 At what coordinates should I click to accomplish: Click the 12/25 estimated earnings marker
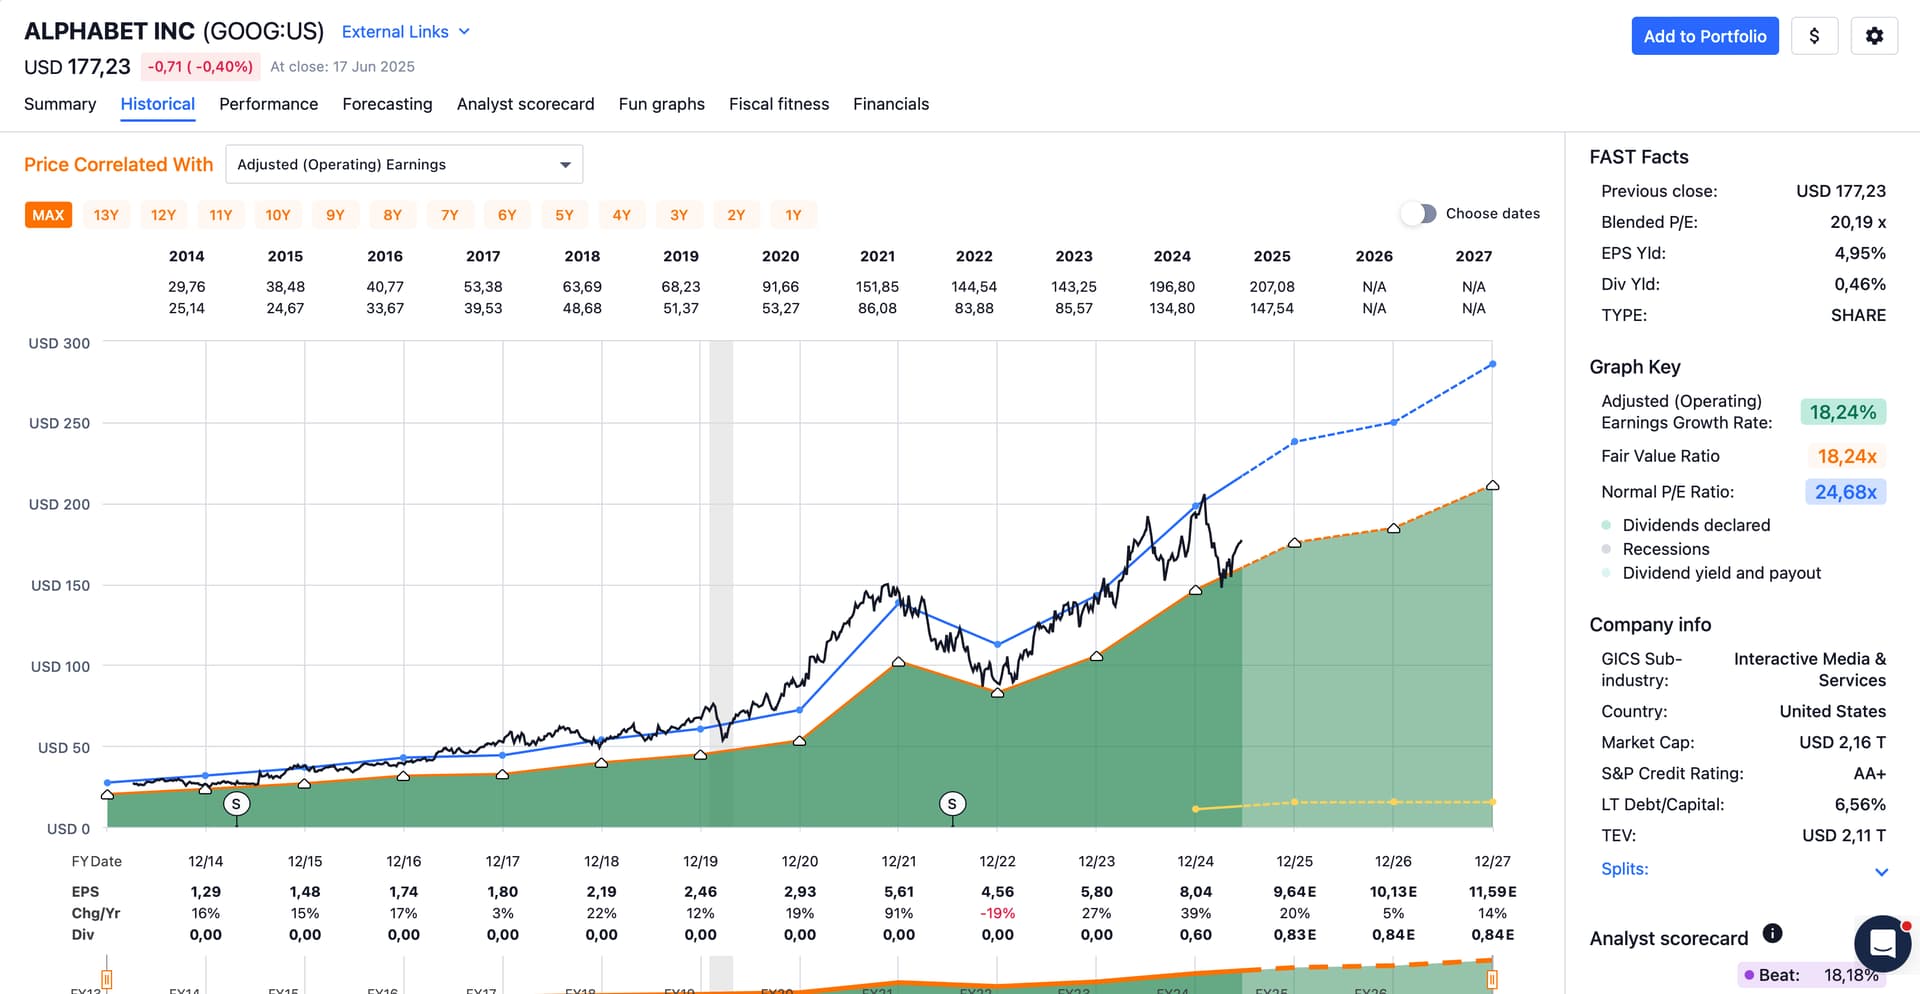click(x=1295, y=543)
